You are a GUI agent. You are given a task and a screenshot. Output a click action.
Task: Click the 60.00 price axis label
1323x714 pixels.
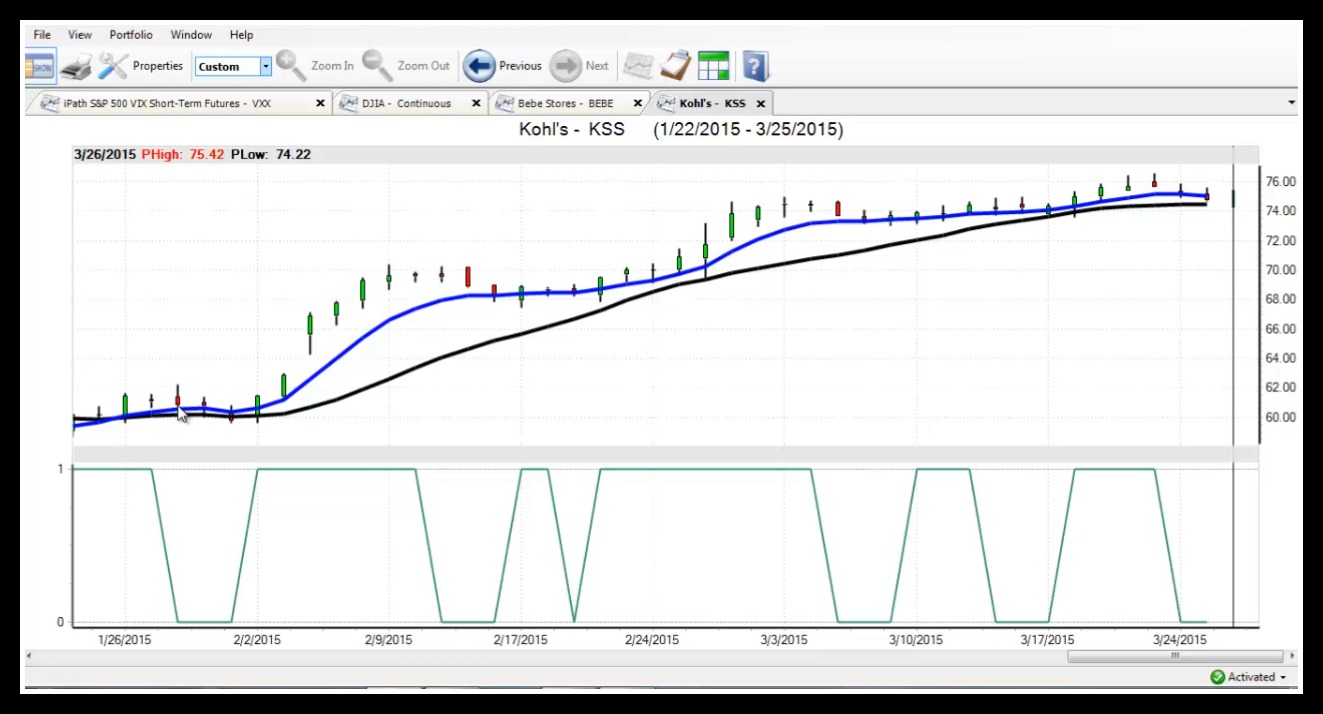point(1281,417)
